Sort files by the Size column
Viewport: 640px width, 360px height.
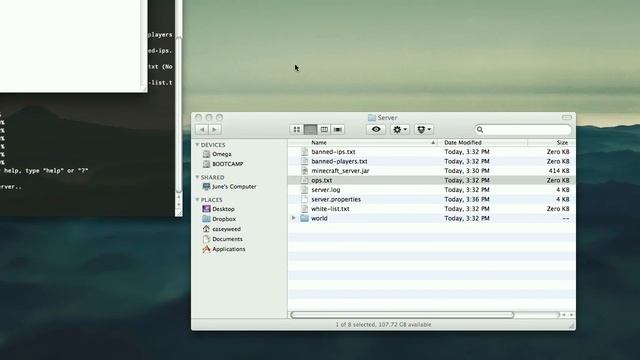pyautogui.click(x=551, y=142)
